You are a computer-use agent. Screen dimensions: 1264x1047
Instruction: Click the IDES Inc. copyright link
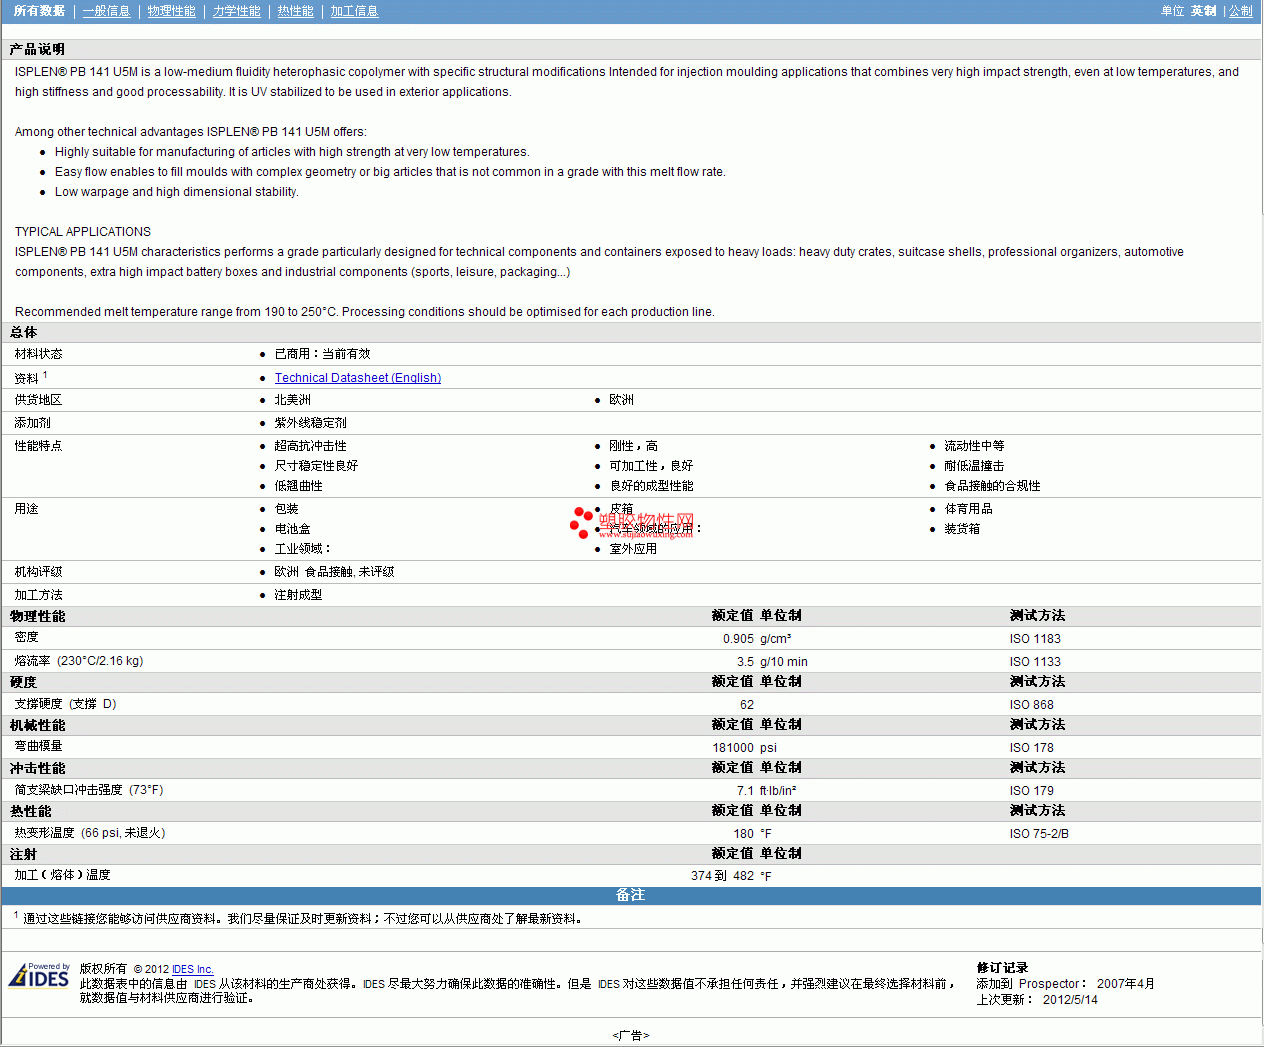tap(192, 969)
